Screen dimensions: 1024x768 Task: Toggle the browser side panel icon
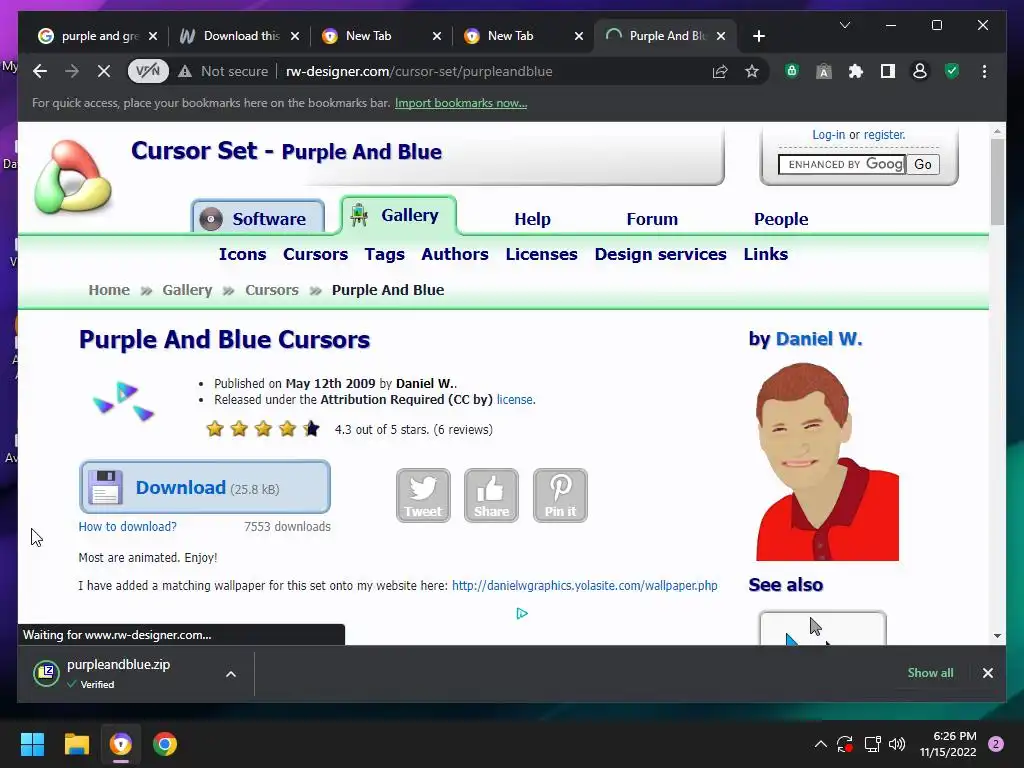[x=888, y=71]
